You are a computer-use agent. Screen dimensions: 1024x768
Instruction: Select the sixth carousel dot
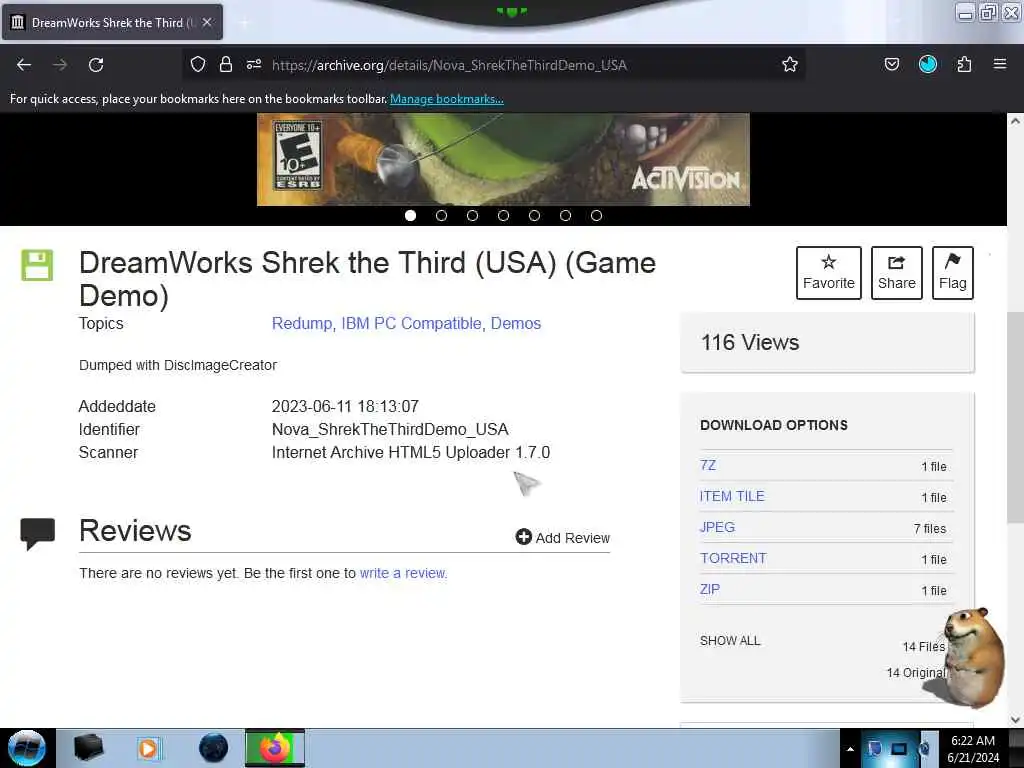point(566,216)
